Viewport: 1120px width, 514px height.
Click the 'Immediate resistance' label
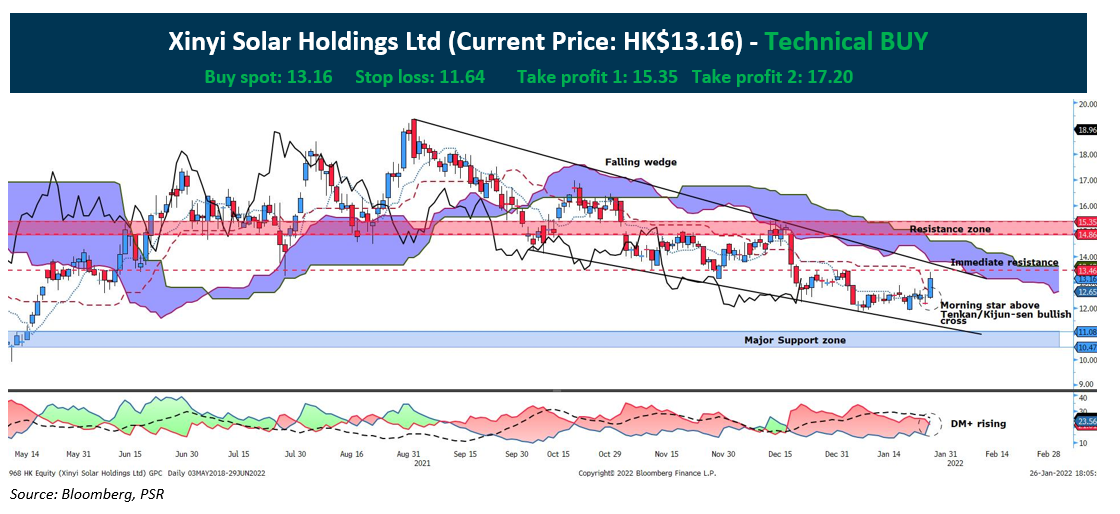1004,263
